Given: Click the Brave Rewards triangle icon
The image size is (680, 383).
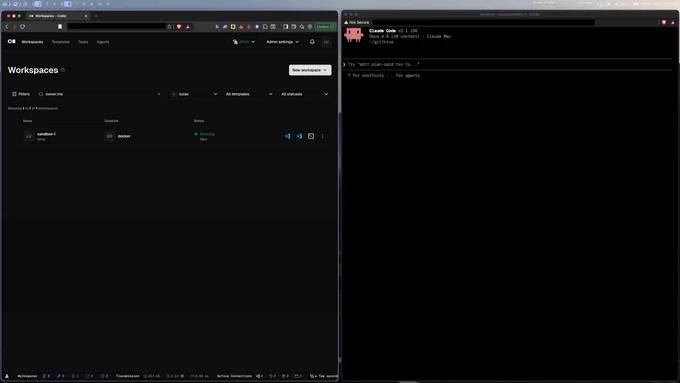Looking at the screenshot, I should (x=188, y=26).
